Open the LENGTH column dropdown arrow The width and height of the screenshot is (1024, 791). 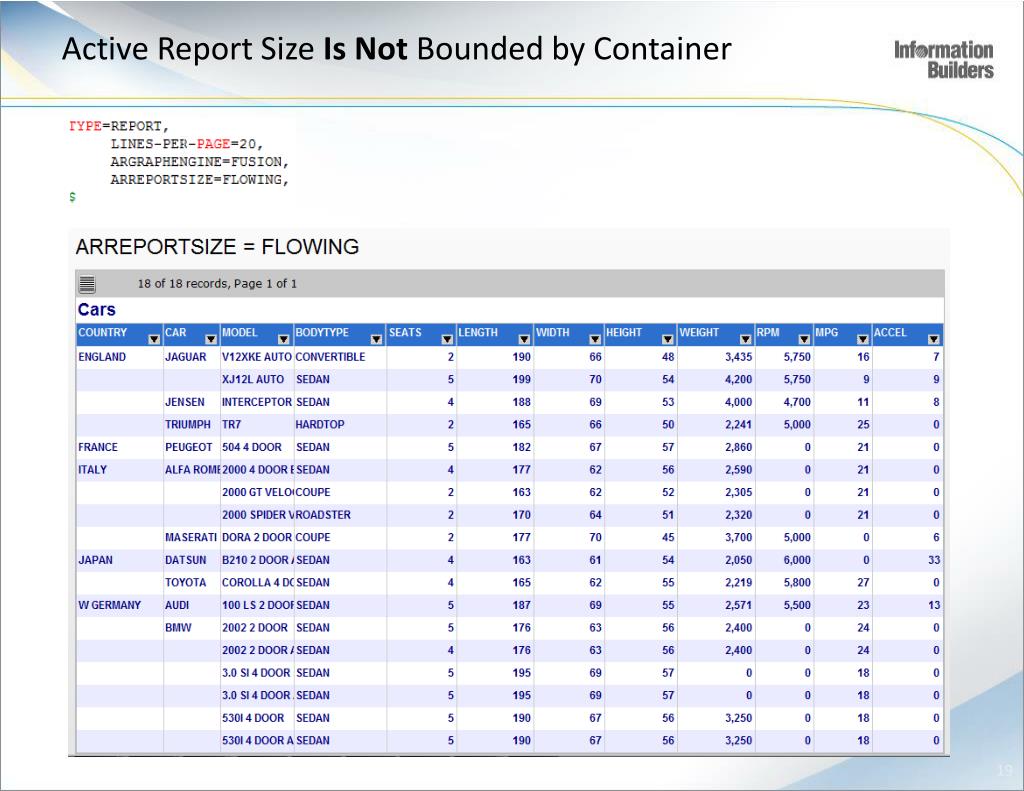(x=524, y=339)
